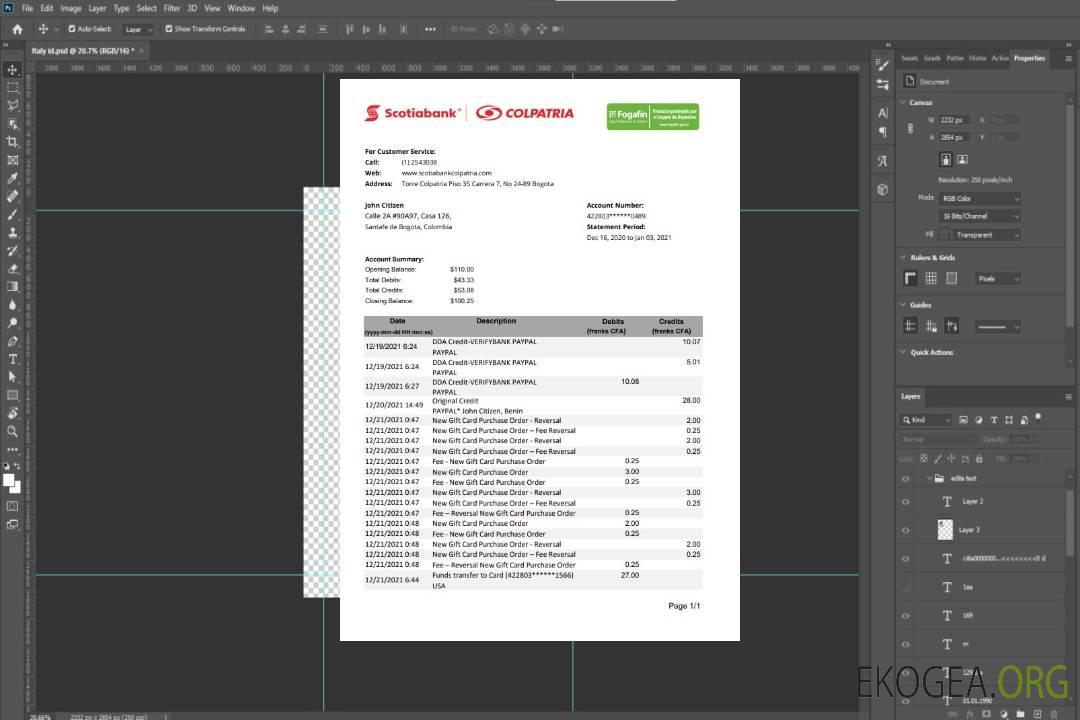The height and width of the screenshot is (720, 1080).
Task: Click the create new layer icon
Action: 1037,714
